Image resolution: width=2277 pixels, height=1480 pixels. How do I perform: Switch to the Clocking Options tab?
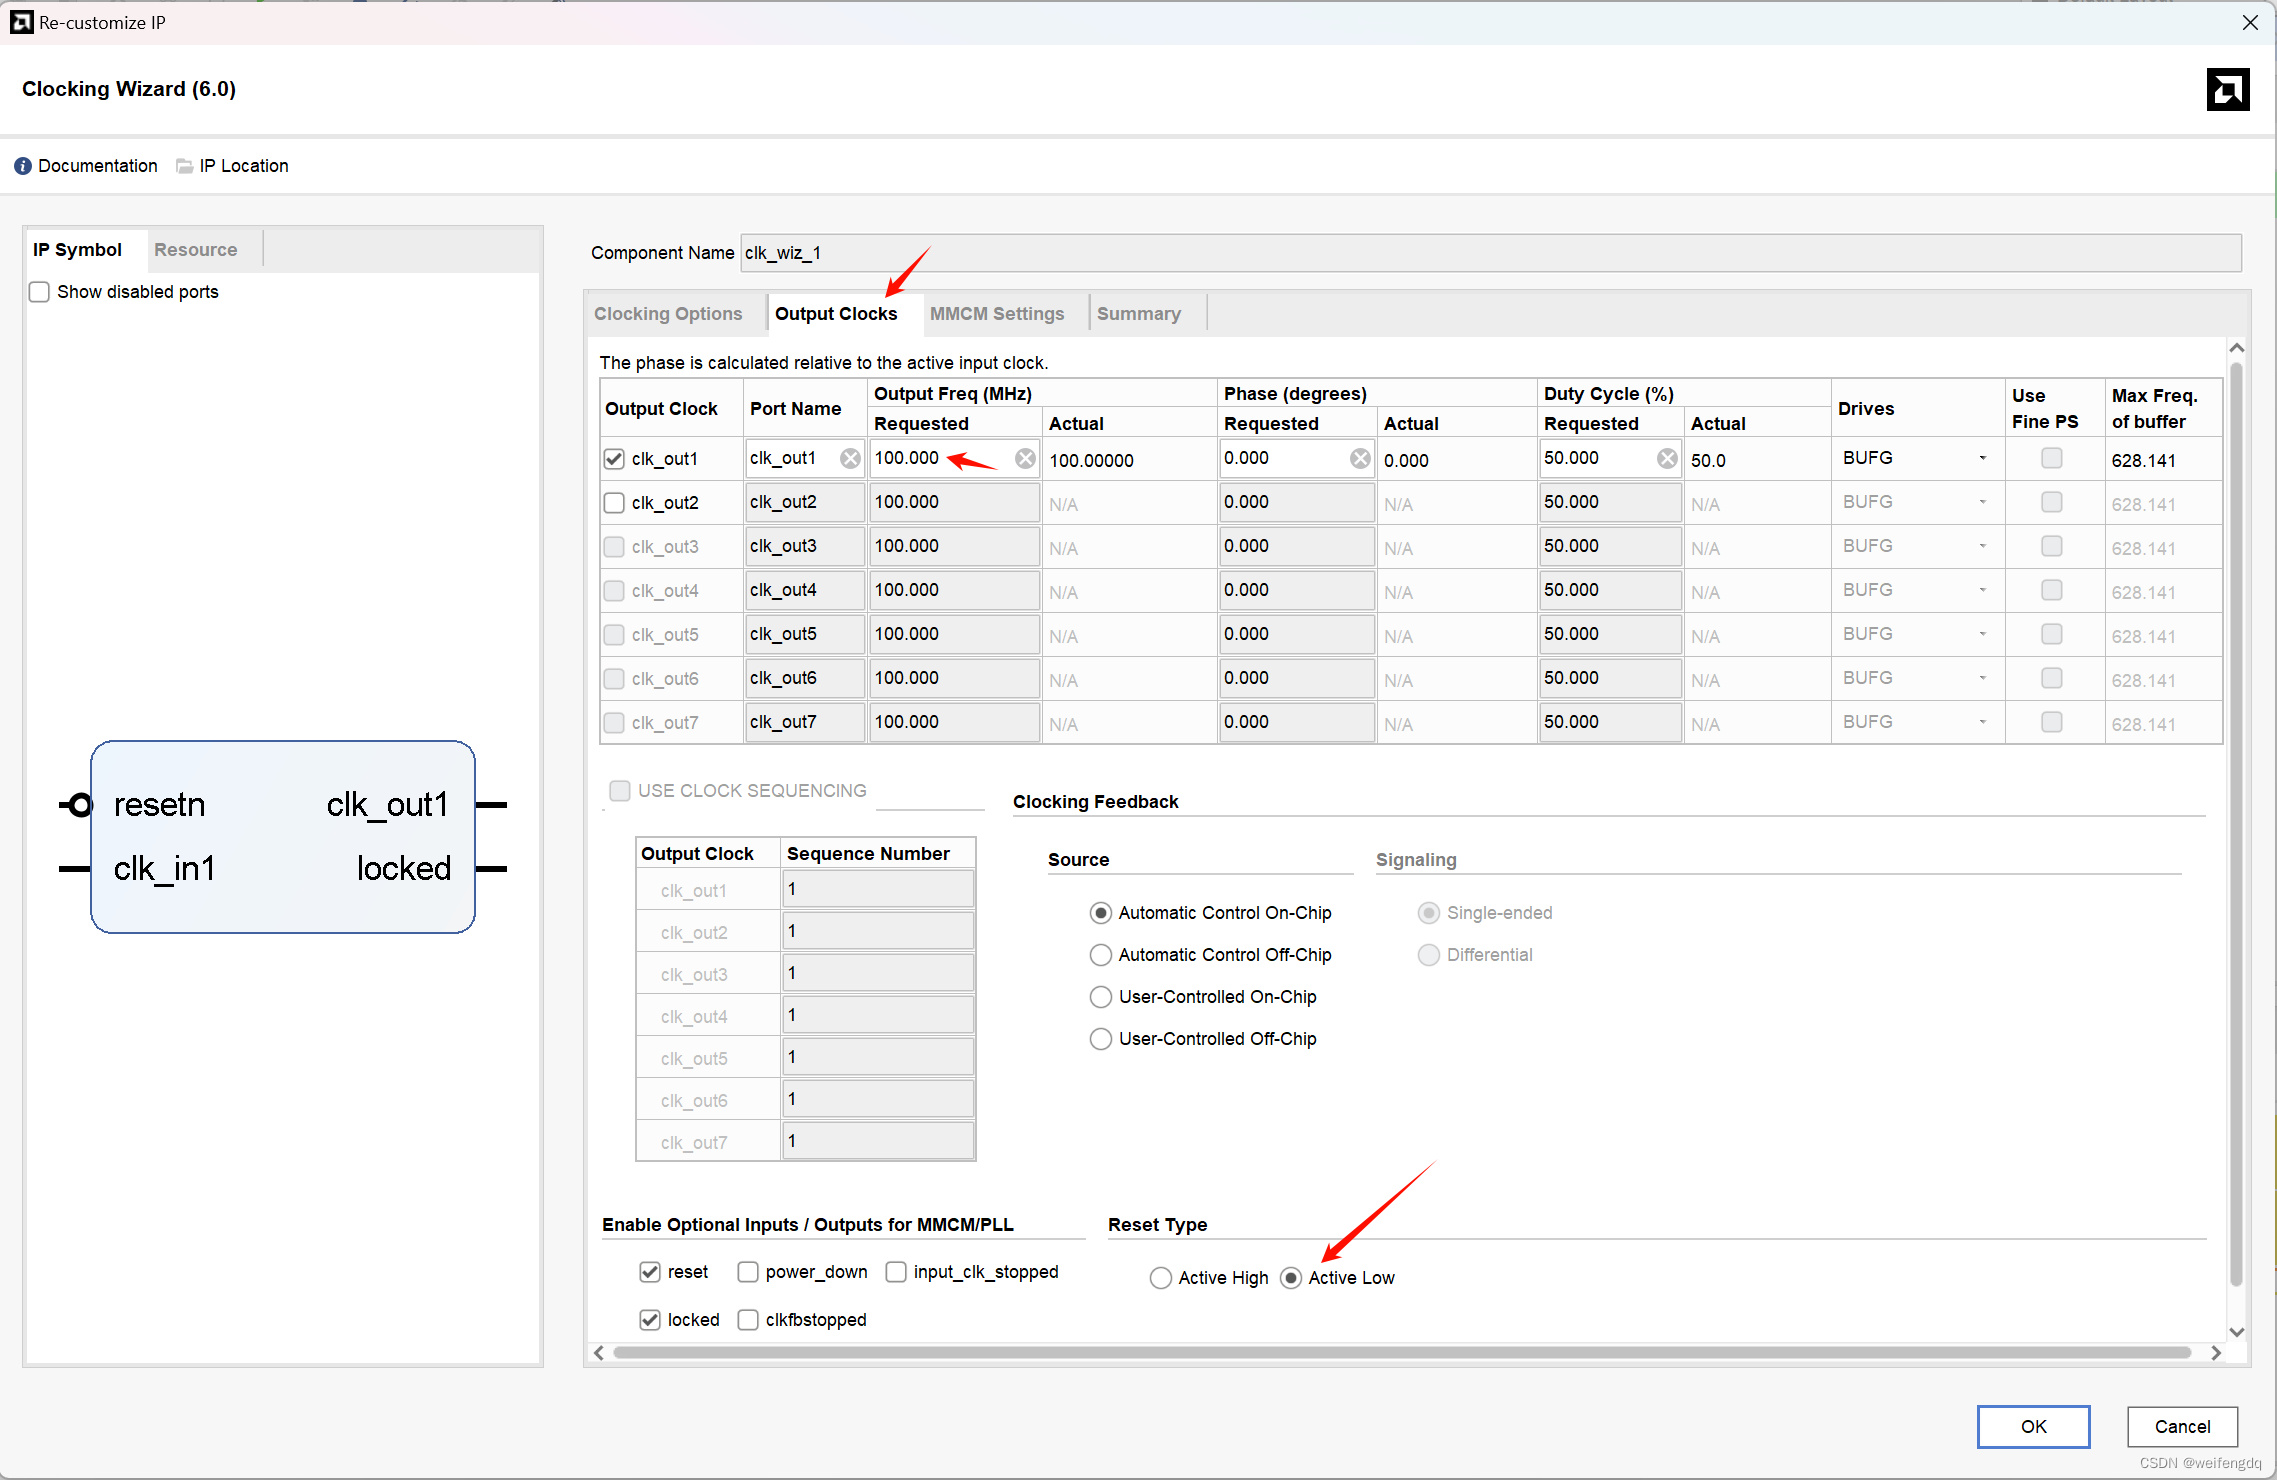(x=668, y=314)
